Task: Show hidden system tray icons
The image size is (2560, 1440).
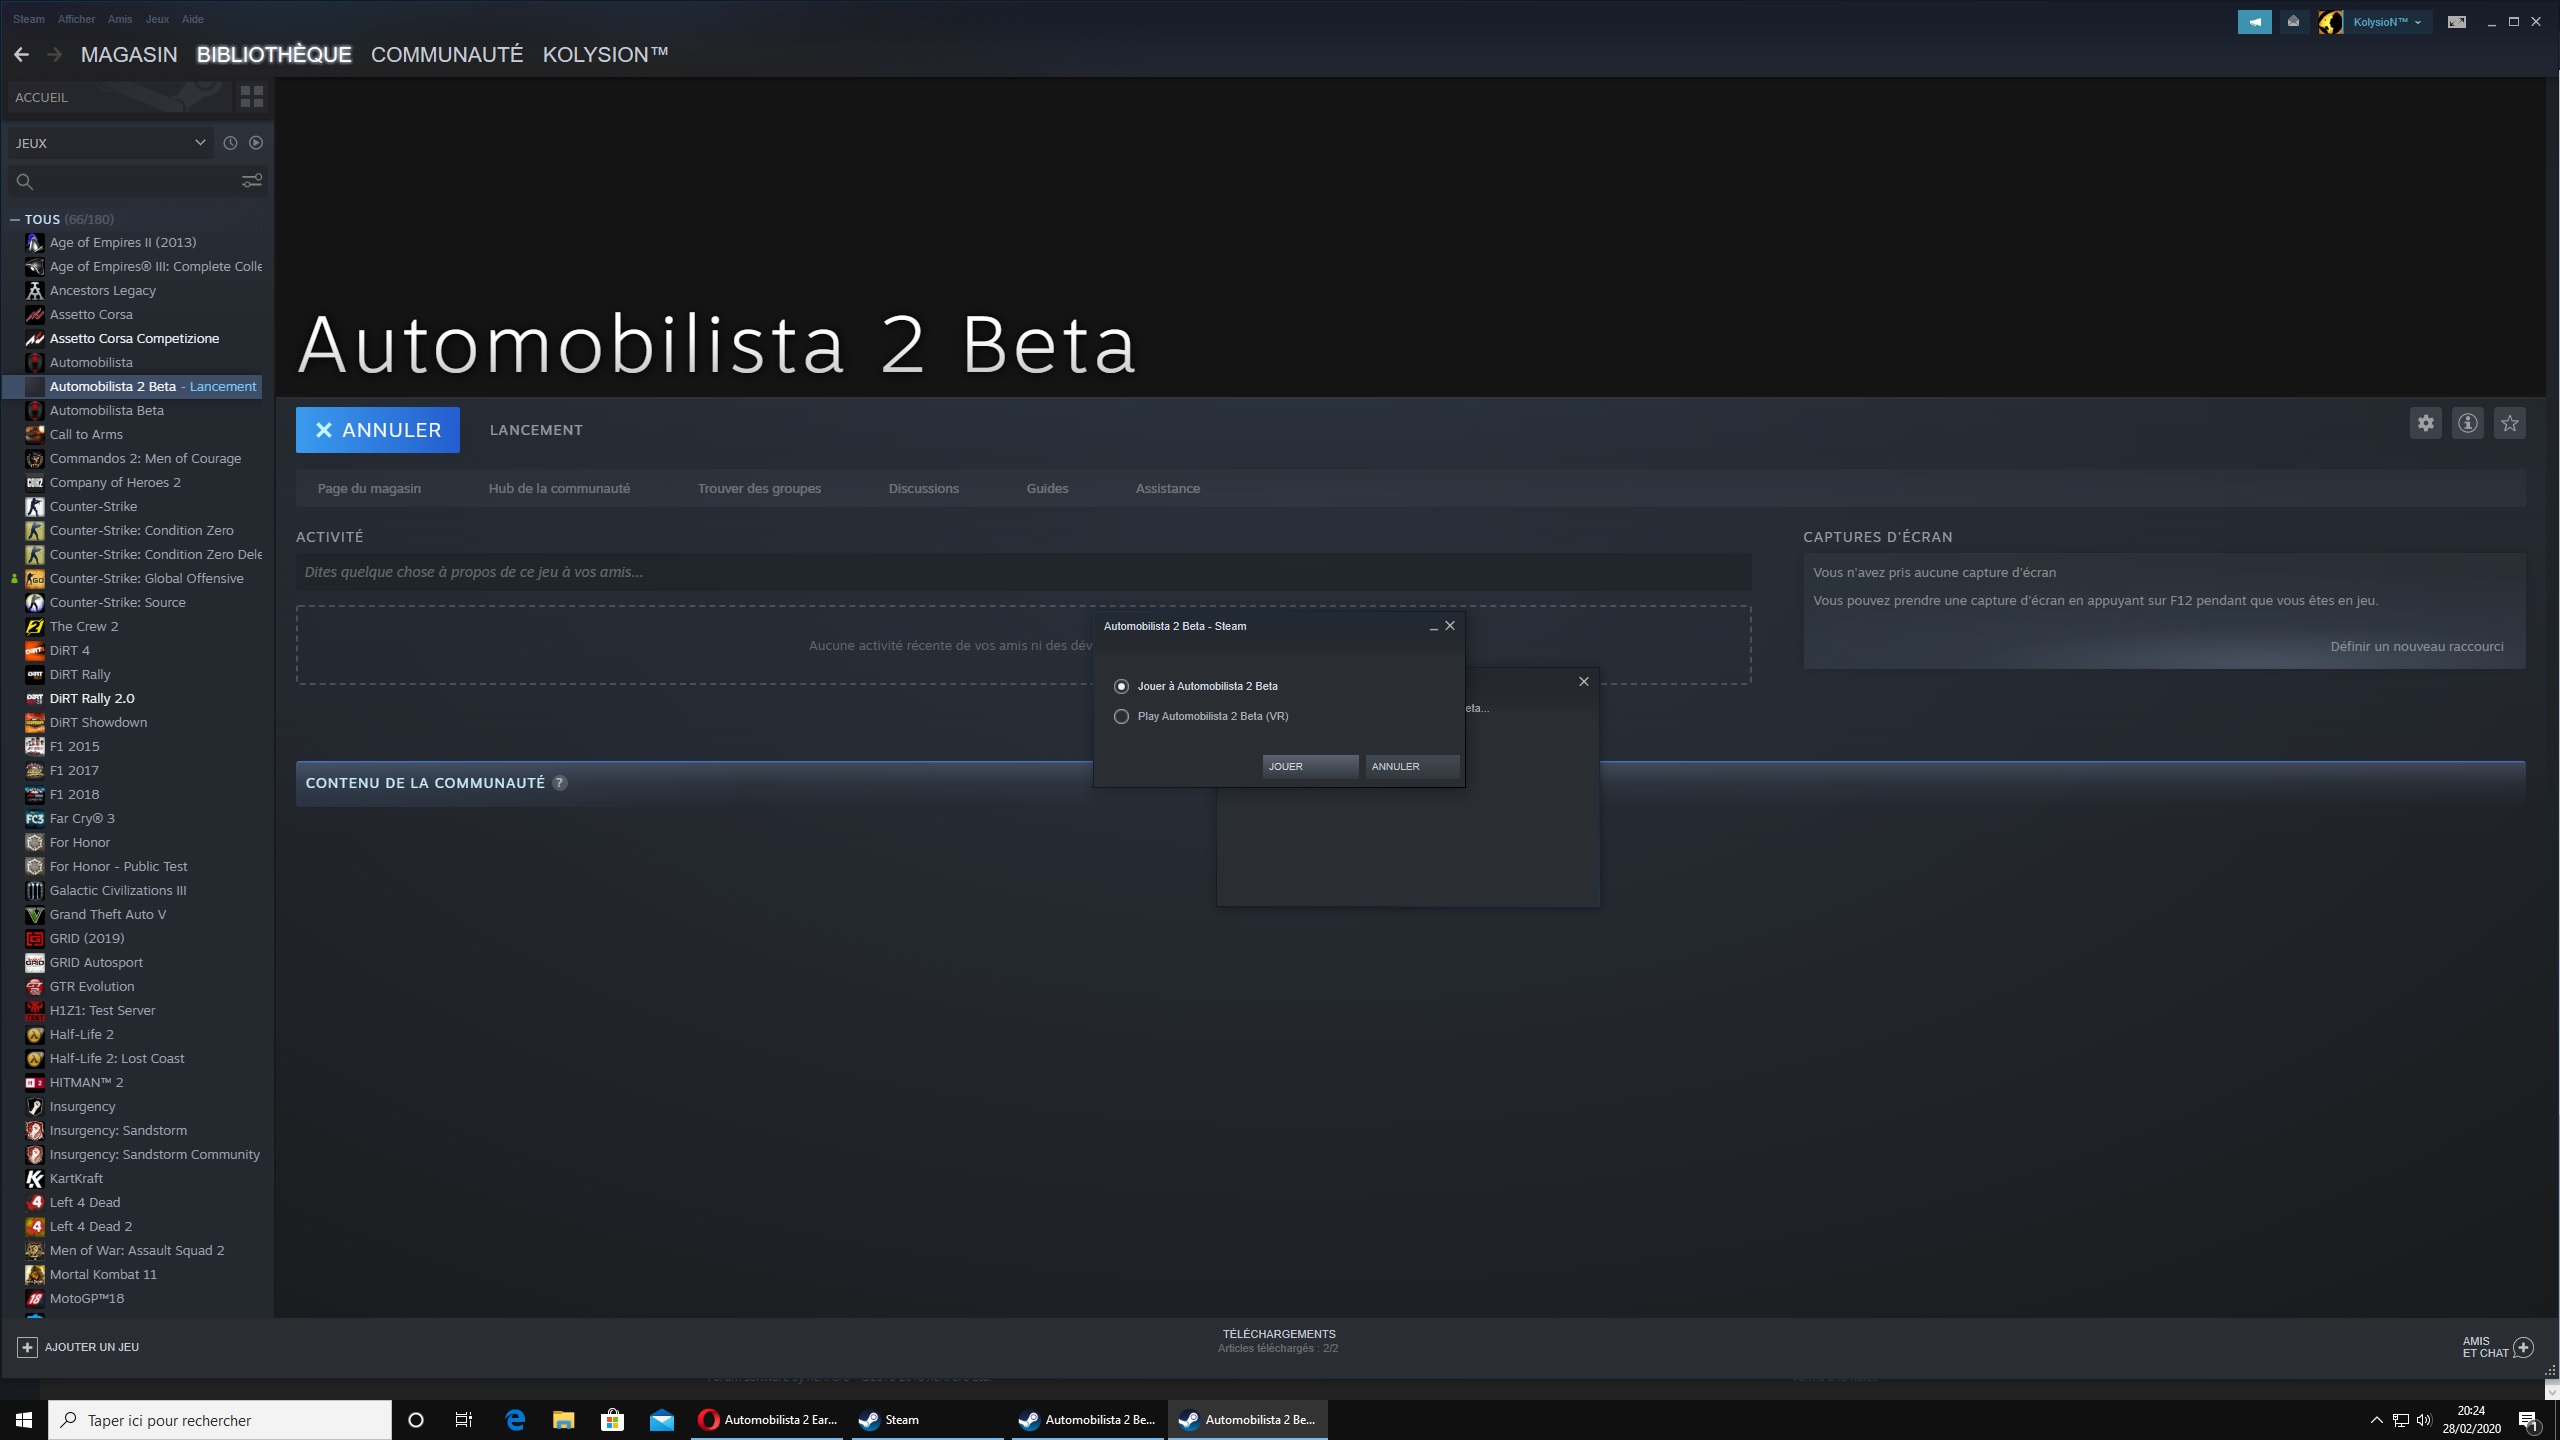Action: pos(2377,1420)
